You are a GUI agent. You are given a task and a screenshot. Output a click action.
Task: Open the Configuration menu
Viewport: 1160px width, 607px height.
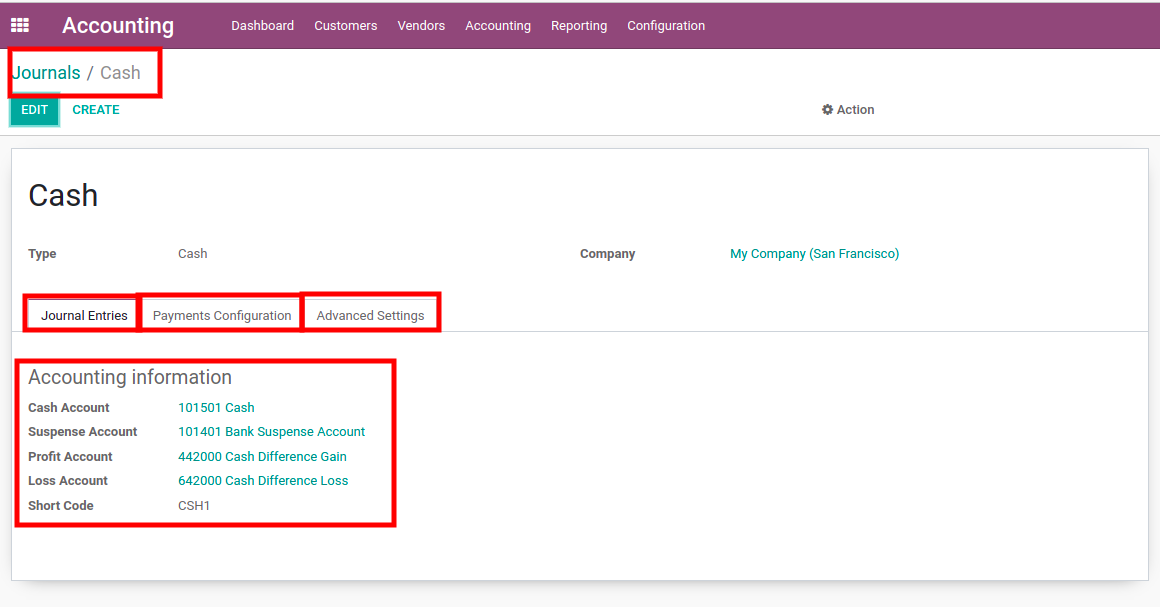(x=665, y=26)
